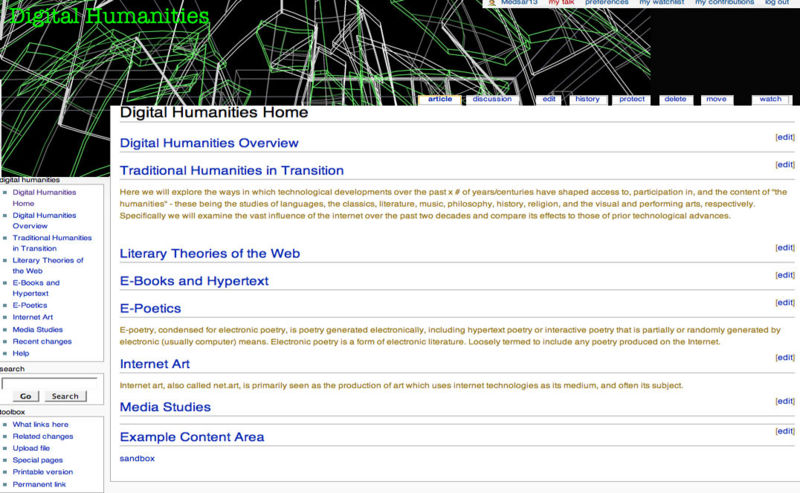The image size is (800, 493).
Task: Click the paragraph beginning 'E-poetry, condensed for electronic poetry'
Action: coord(450,336)
